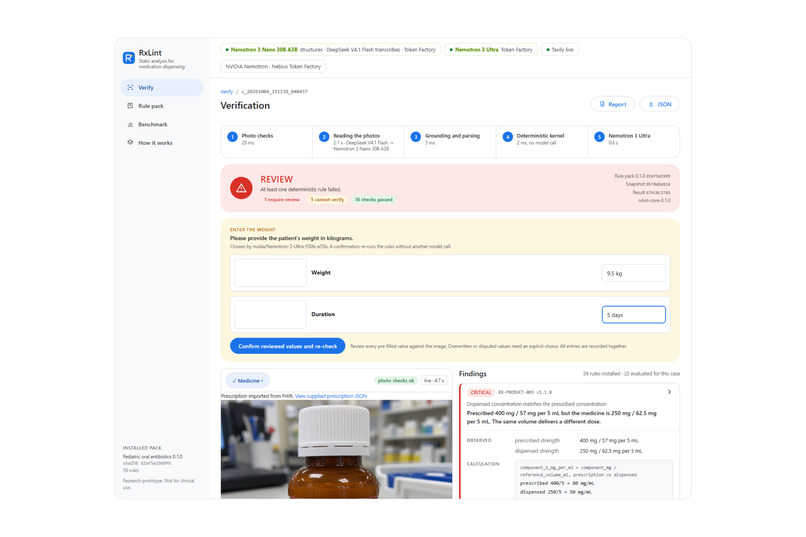The height and width of the screenshot is (537, 806).
Task: Click the Report document icon
Action: (x=602, y=104)
